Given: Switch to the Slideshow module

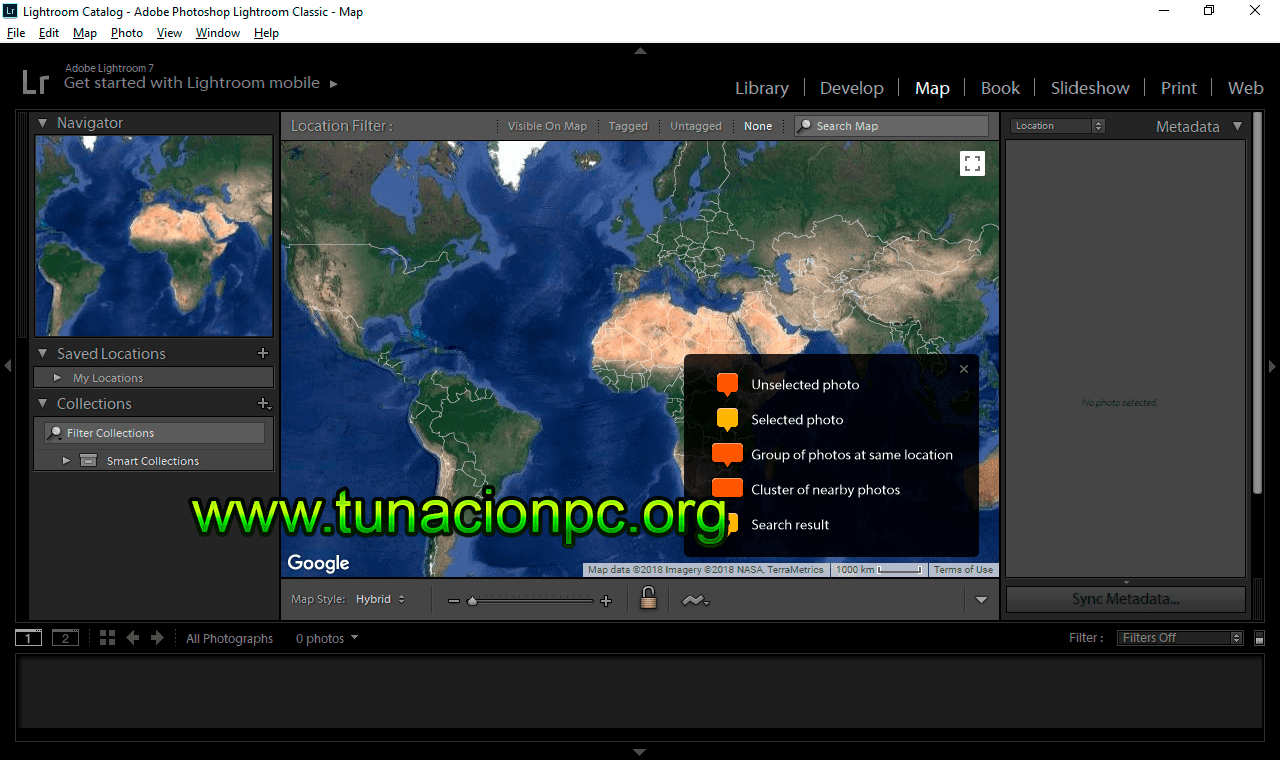Looking at the screenshot, I should (1090, 88).
